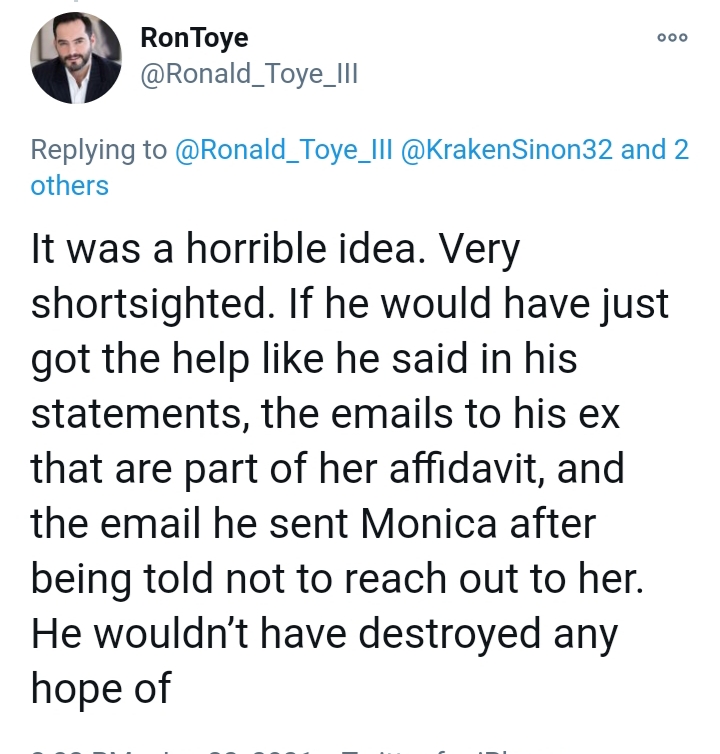Click the blue "others" link text
The height and width of the screenshot is (754, 720).
coord(70,186)
